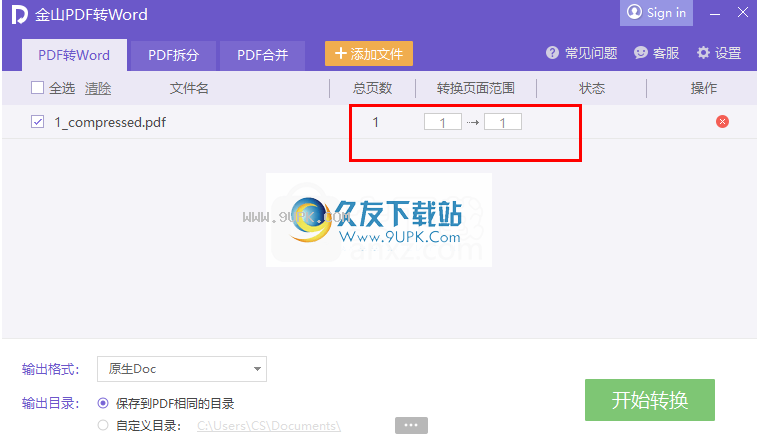Click the Sign in button
Viewport: 758px width, 440px height.
(x=656, y=13)
